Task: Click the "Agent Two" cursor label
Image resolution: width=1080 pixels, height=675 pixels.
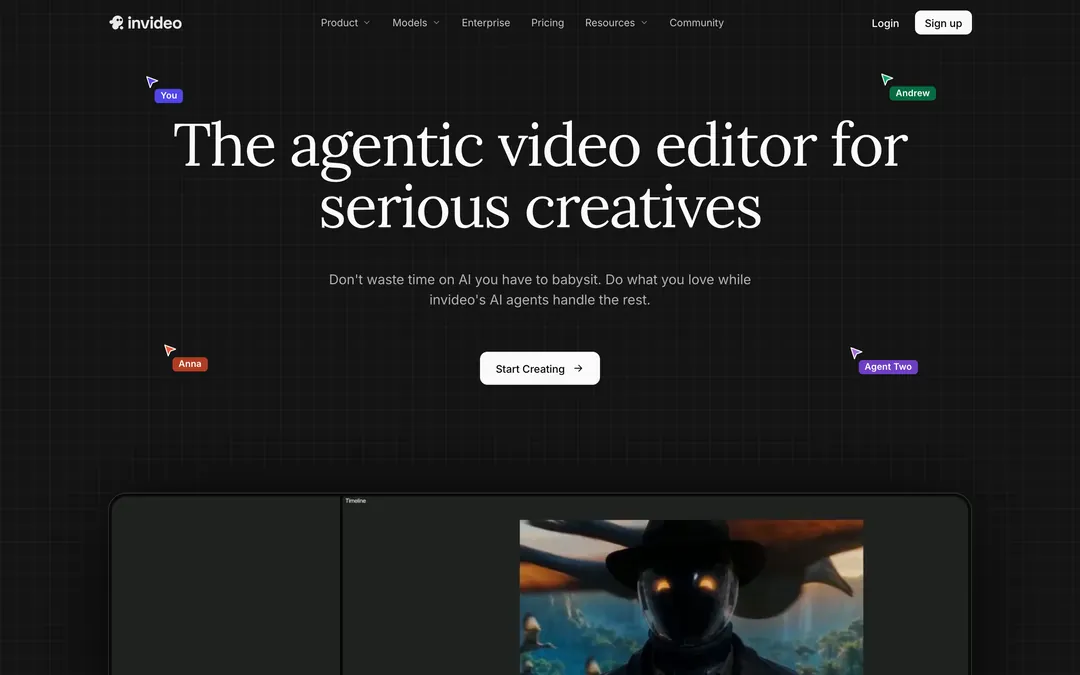Action: click(x=888, y=367)
